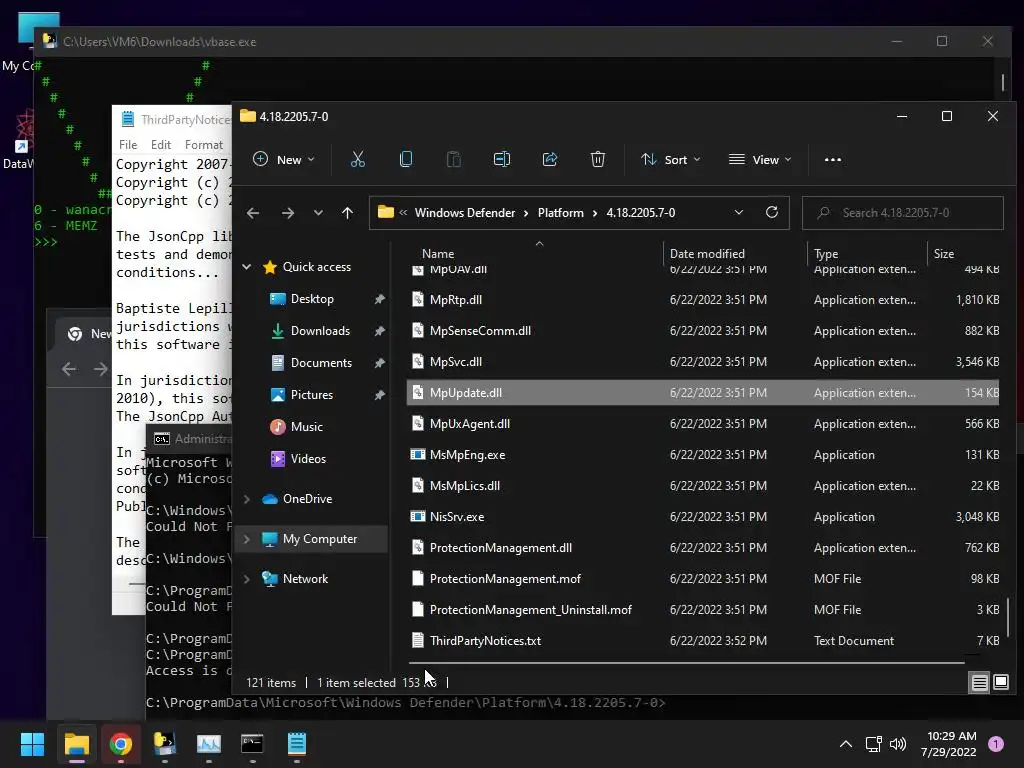
Task: Click the Rename icon in toolbar
Action: point(502,159)
